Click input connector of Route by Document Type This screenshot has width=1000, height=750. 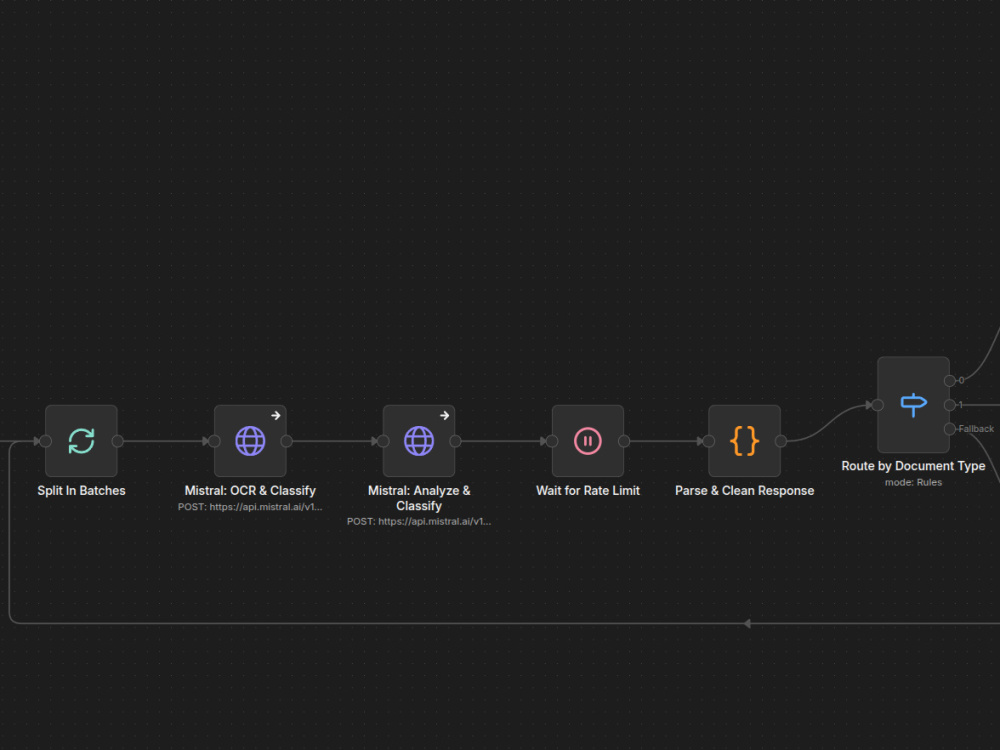tap(878, 405)
